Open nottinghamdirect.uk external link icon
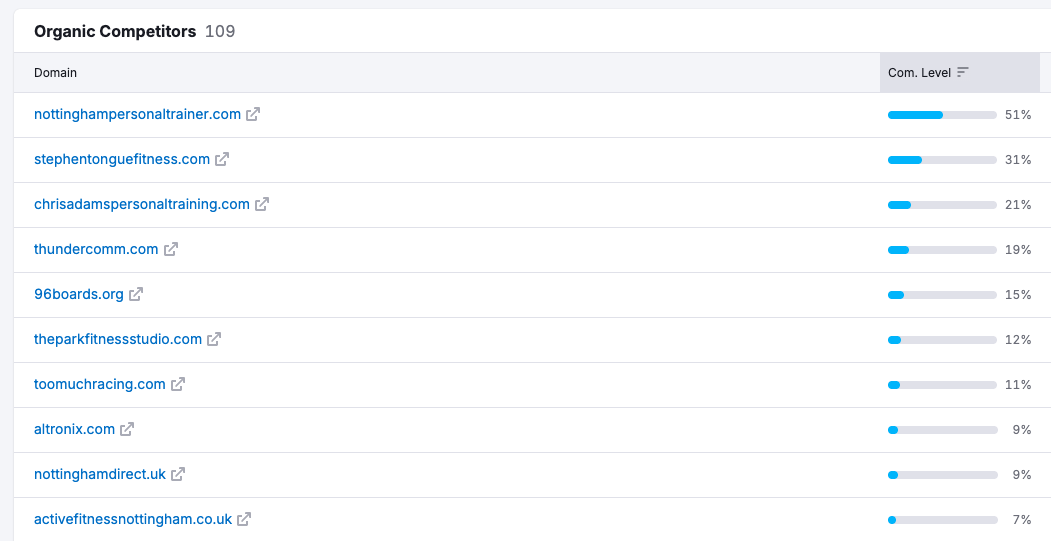Screen dimensions: 1051x541 (x=178, y=475)
